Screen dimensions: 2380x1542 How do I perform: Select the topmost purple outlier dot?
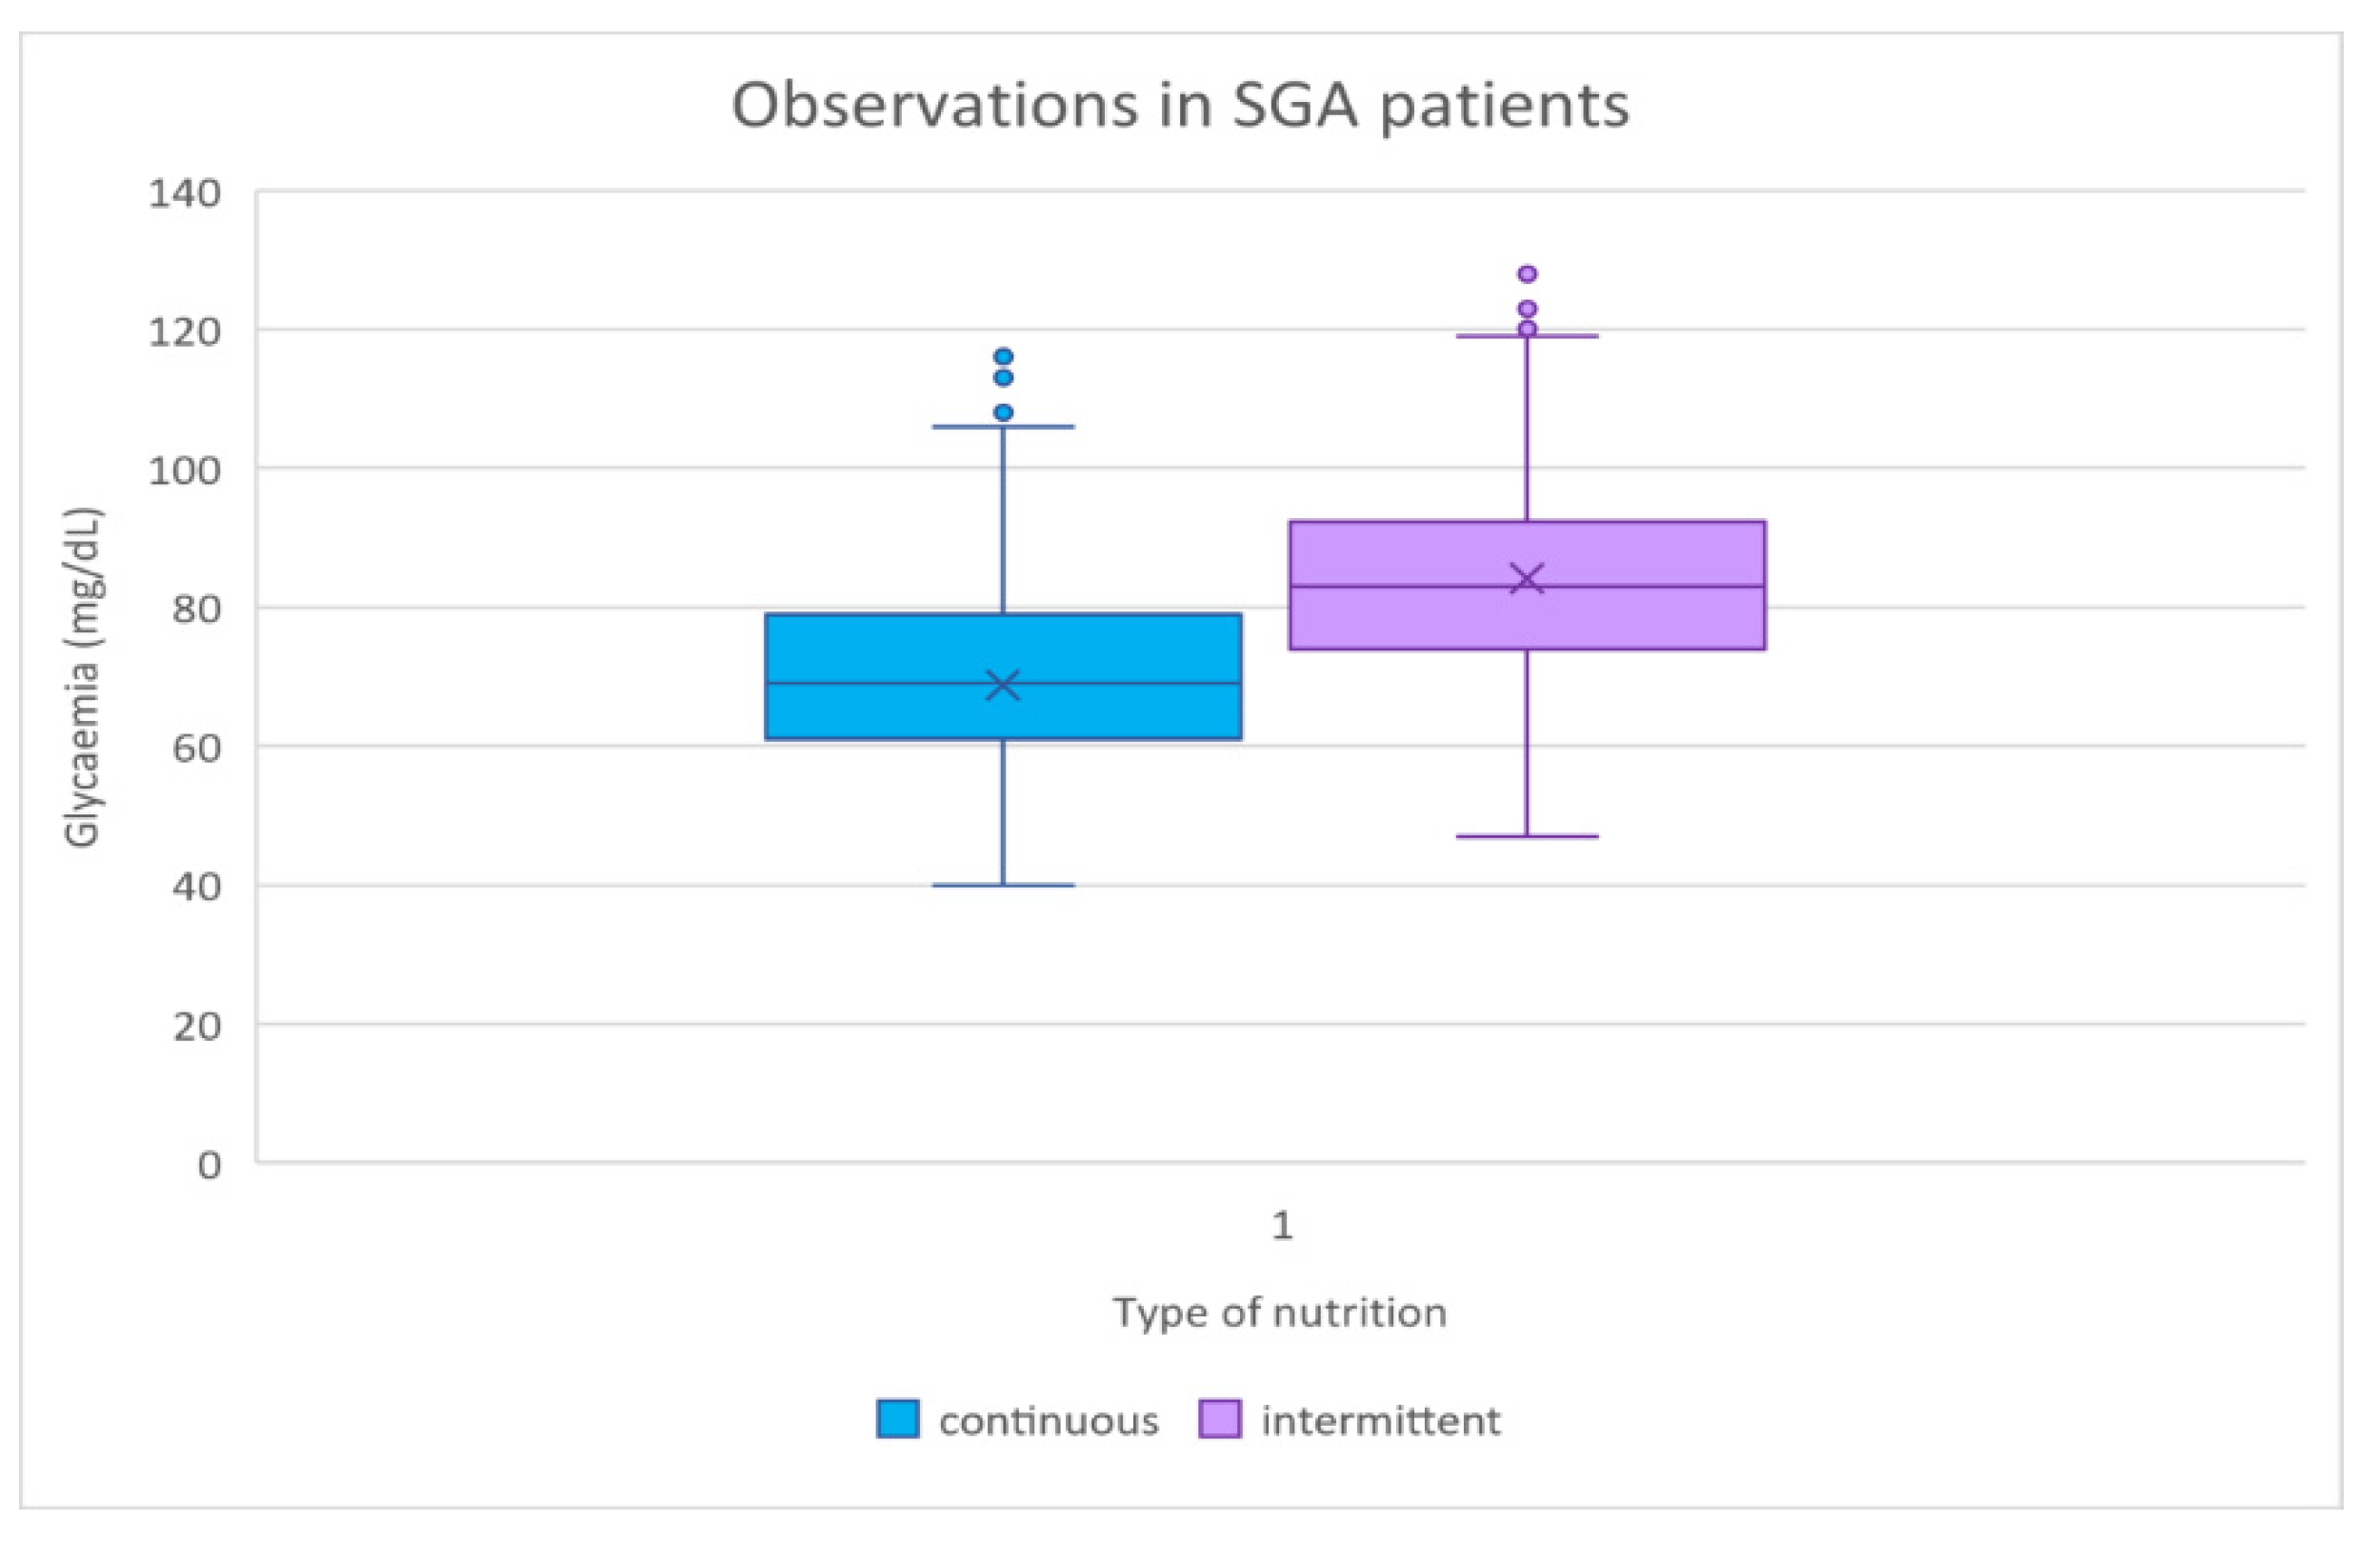(1527, 274)
